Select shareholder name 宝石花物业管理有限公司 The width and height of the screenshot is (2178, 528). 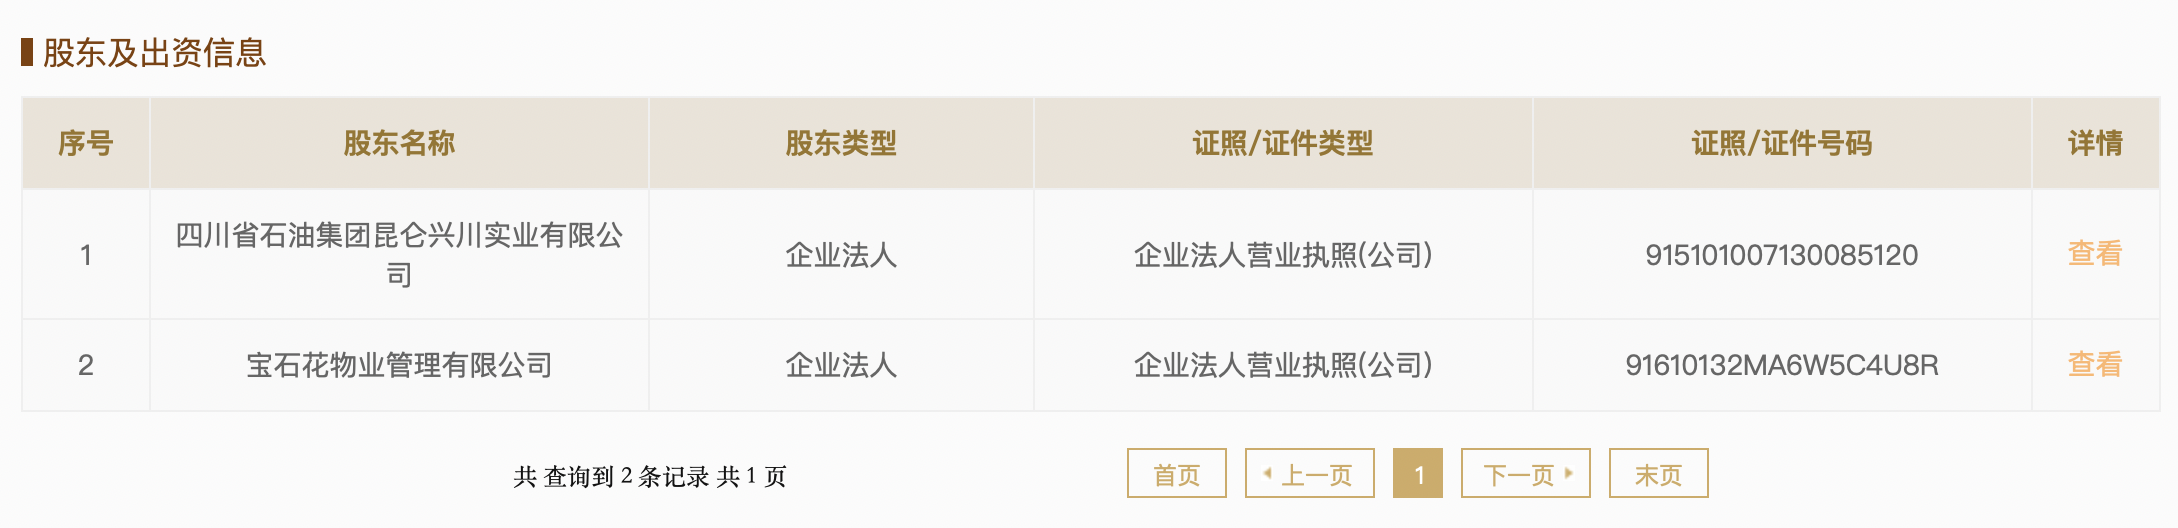point(399,365)
